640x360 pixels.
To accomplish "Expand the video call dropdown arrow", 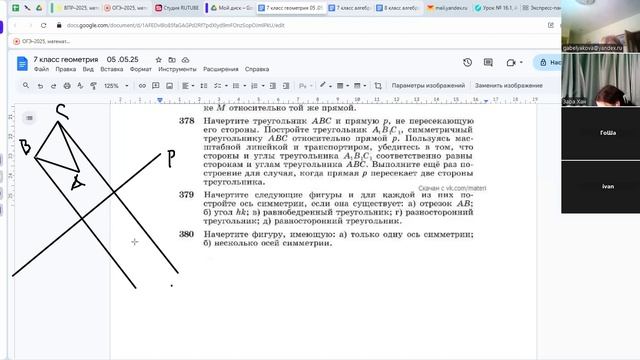I will (521, 62).
